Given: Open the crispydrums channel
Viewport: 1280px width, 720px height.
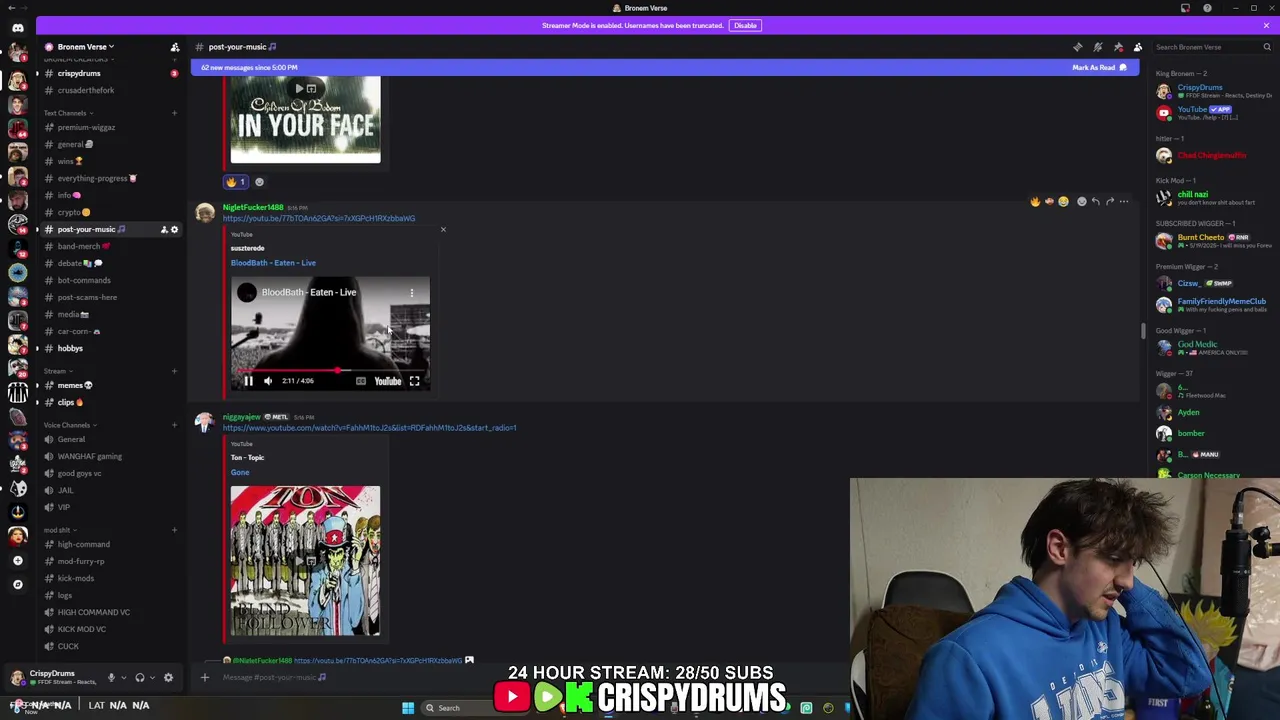Looking at the screenshot, I should (x=107, y=74).
